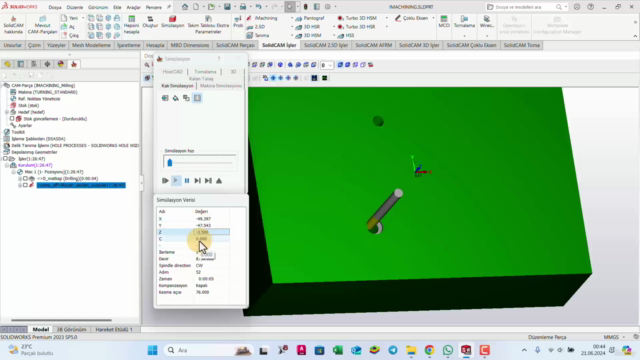Toggle checkbox for Stok güncellemesi
Image resolution: width=640 pixels, height=360 pixels.
coord(12,119)
